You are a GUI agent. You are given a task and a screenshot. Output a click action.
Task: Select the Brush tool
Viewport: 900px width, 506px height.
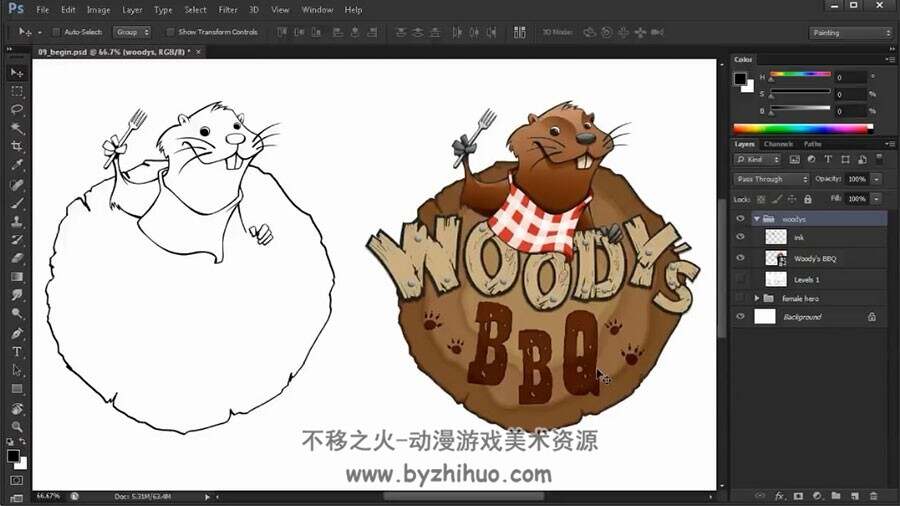coord(17,203)
